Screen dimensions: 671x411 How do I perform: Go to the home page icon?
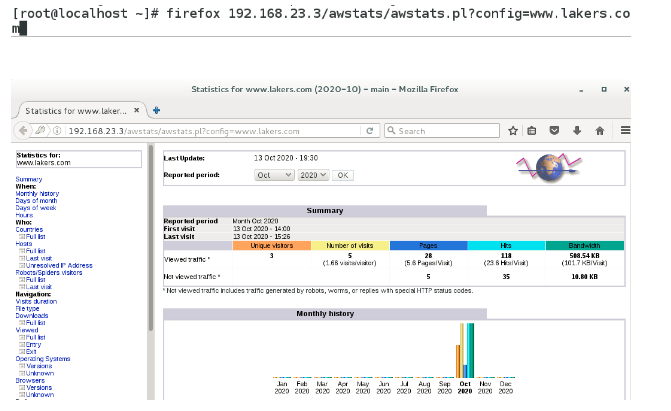(600, 131)
